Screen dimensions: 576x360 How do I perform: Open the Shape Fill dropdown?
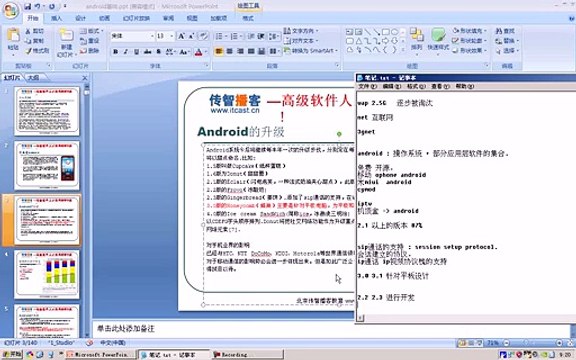click(x=470, y=31)
